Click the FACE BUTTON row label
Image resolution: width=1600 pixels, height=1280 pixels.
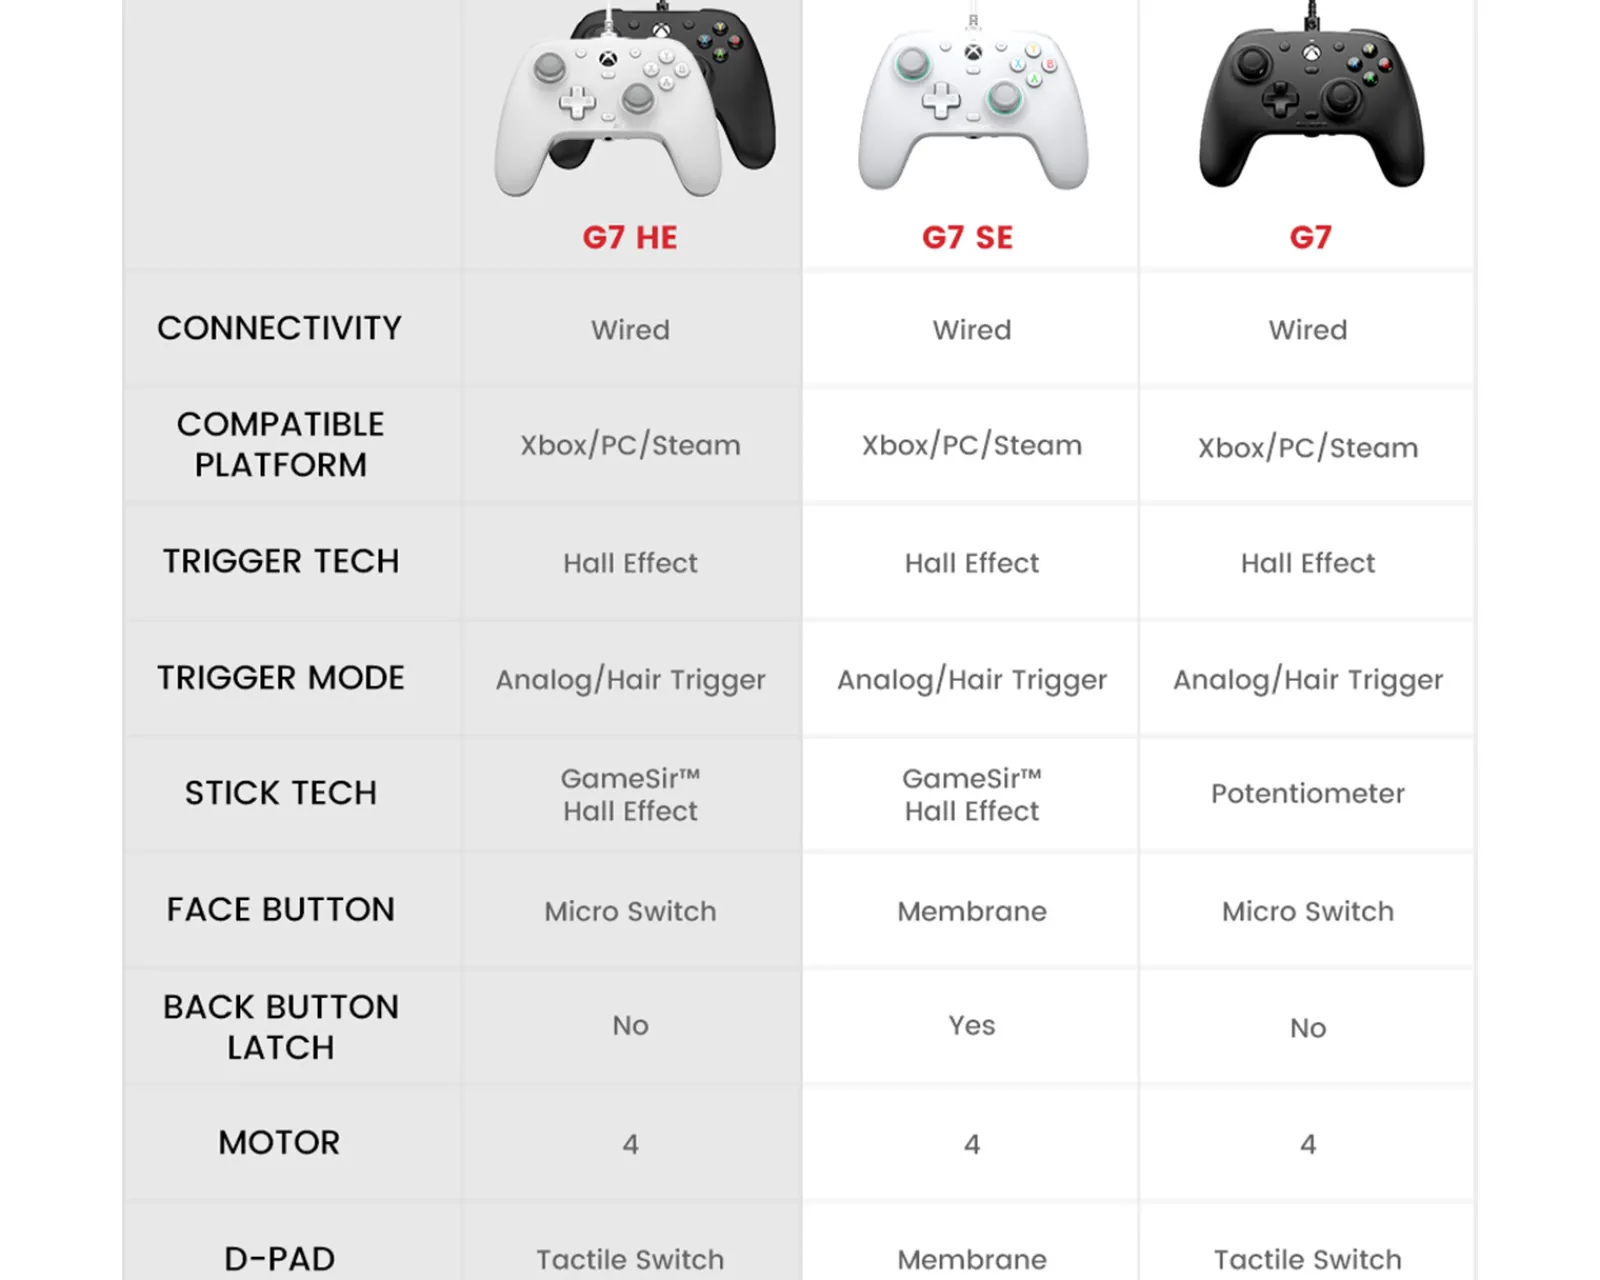tap(281, 910)
